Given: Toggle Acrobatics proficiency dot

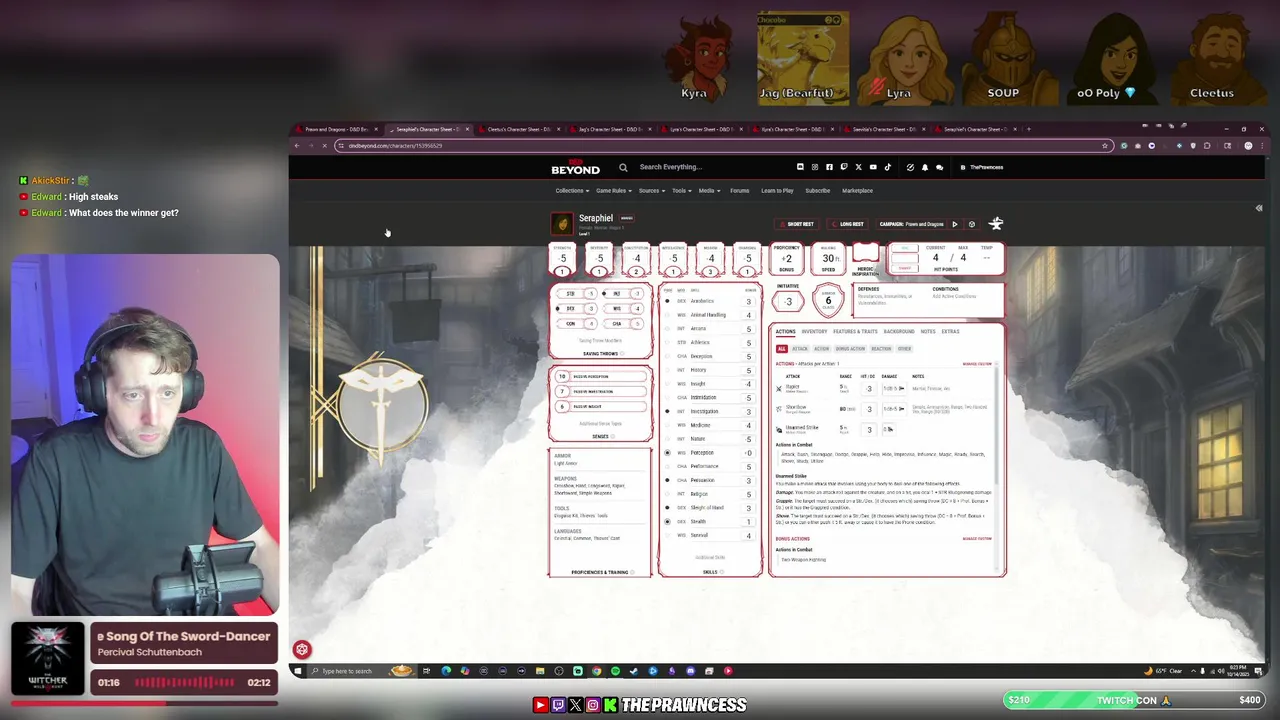Looking at the screenshot, I should (668, 301).
